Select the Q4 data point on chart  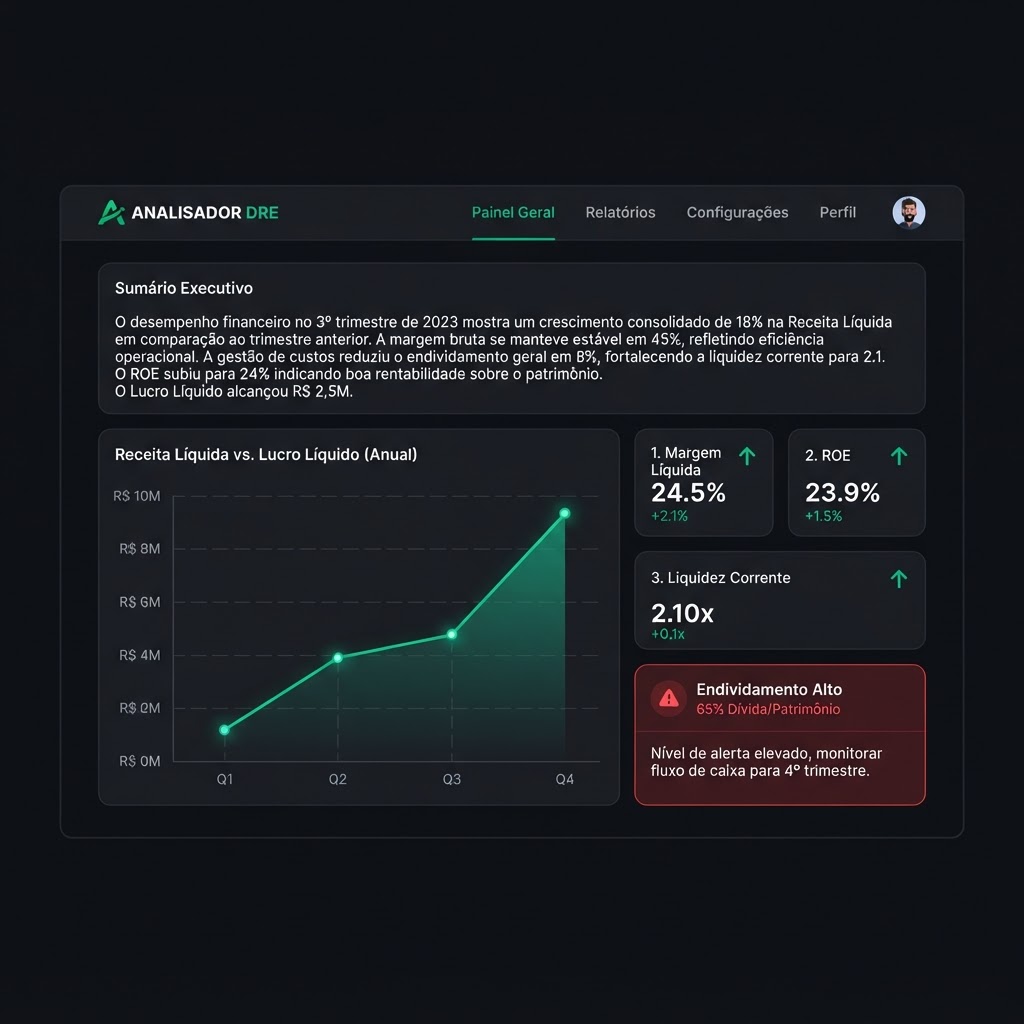(x=565, y=513)
